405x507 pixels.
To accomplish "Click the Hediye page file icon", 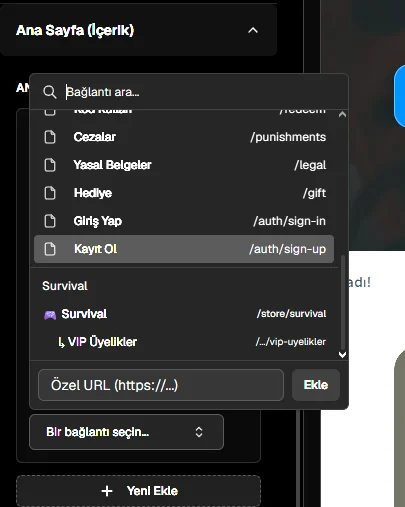I will click(50, 193).
